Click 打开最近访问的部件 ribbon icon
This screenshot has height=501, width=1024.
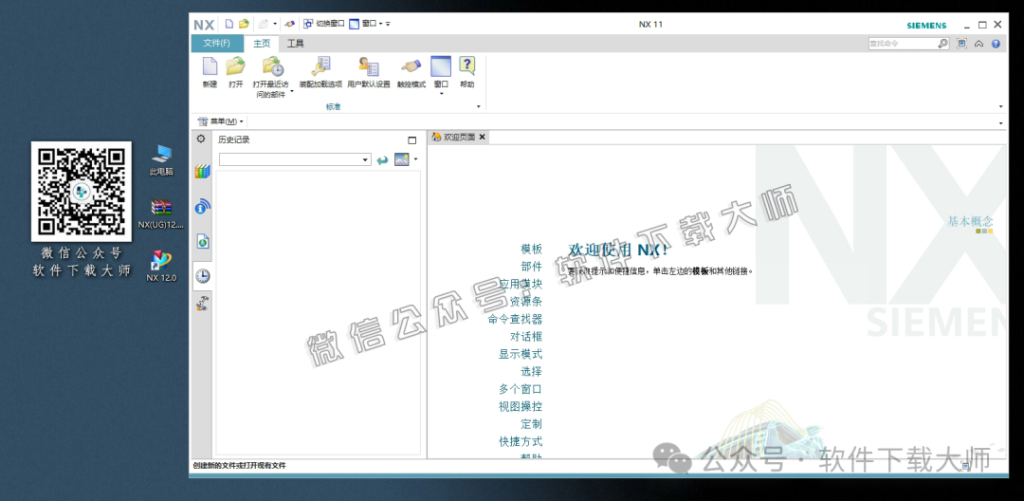click(273, 67)
